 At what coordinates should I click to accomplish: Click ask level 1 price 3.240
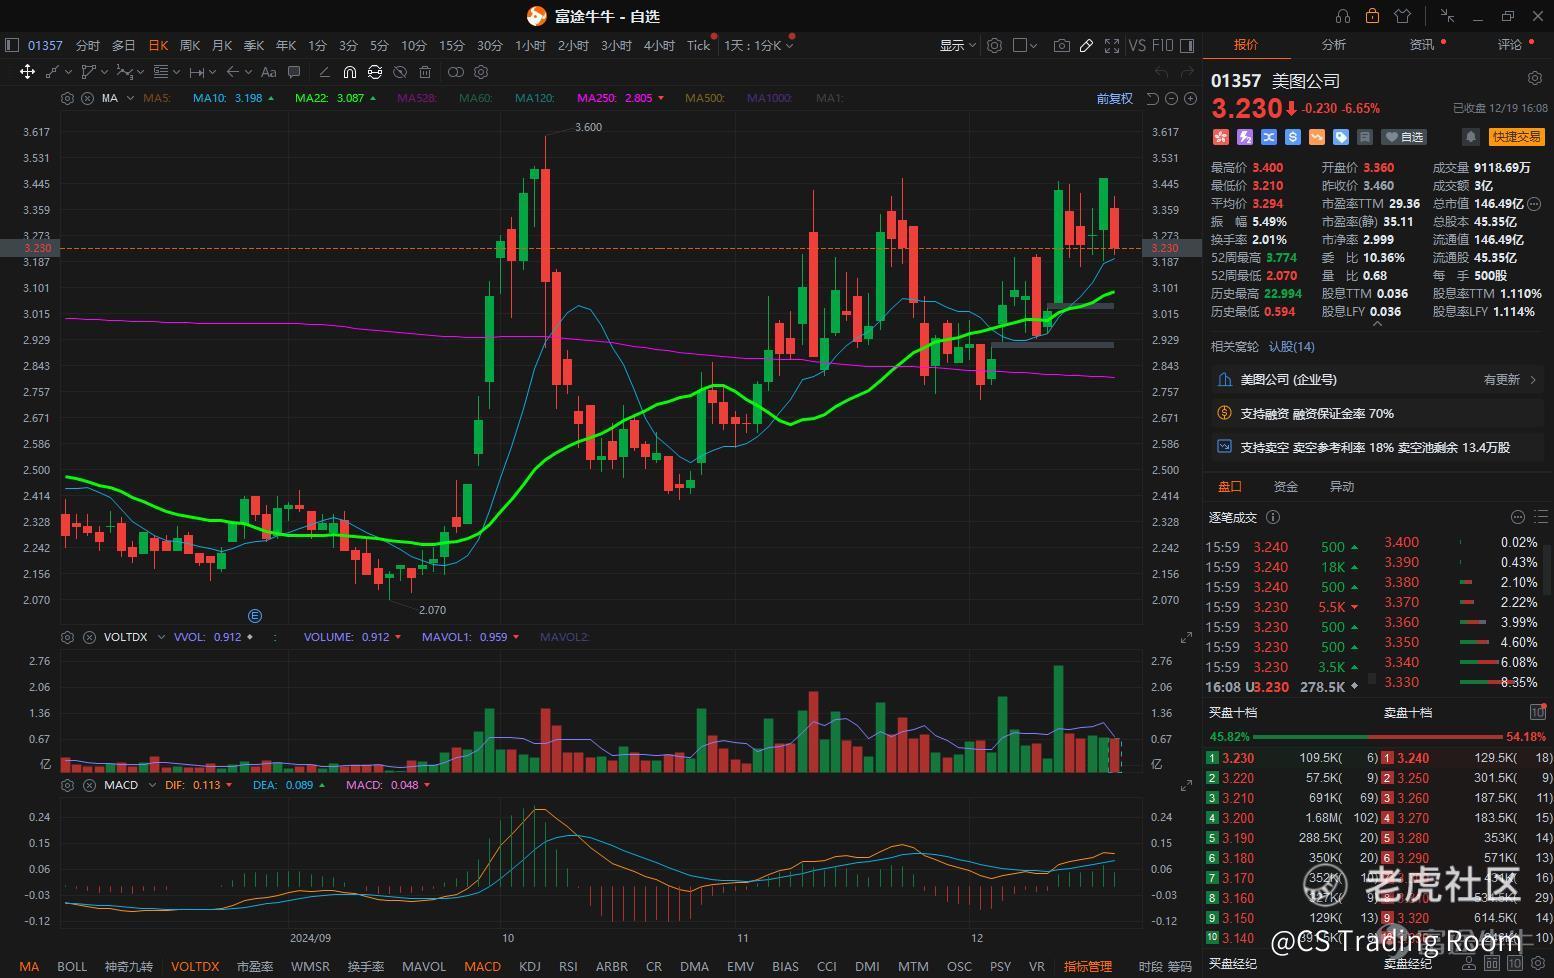coord(1413,758)
